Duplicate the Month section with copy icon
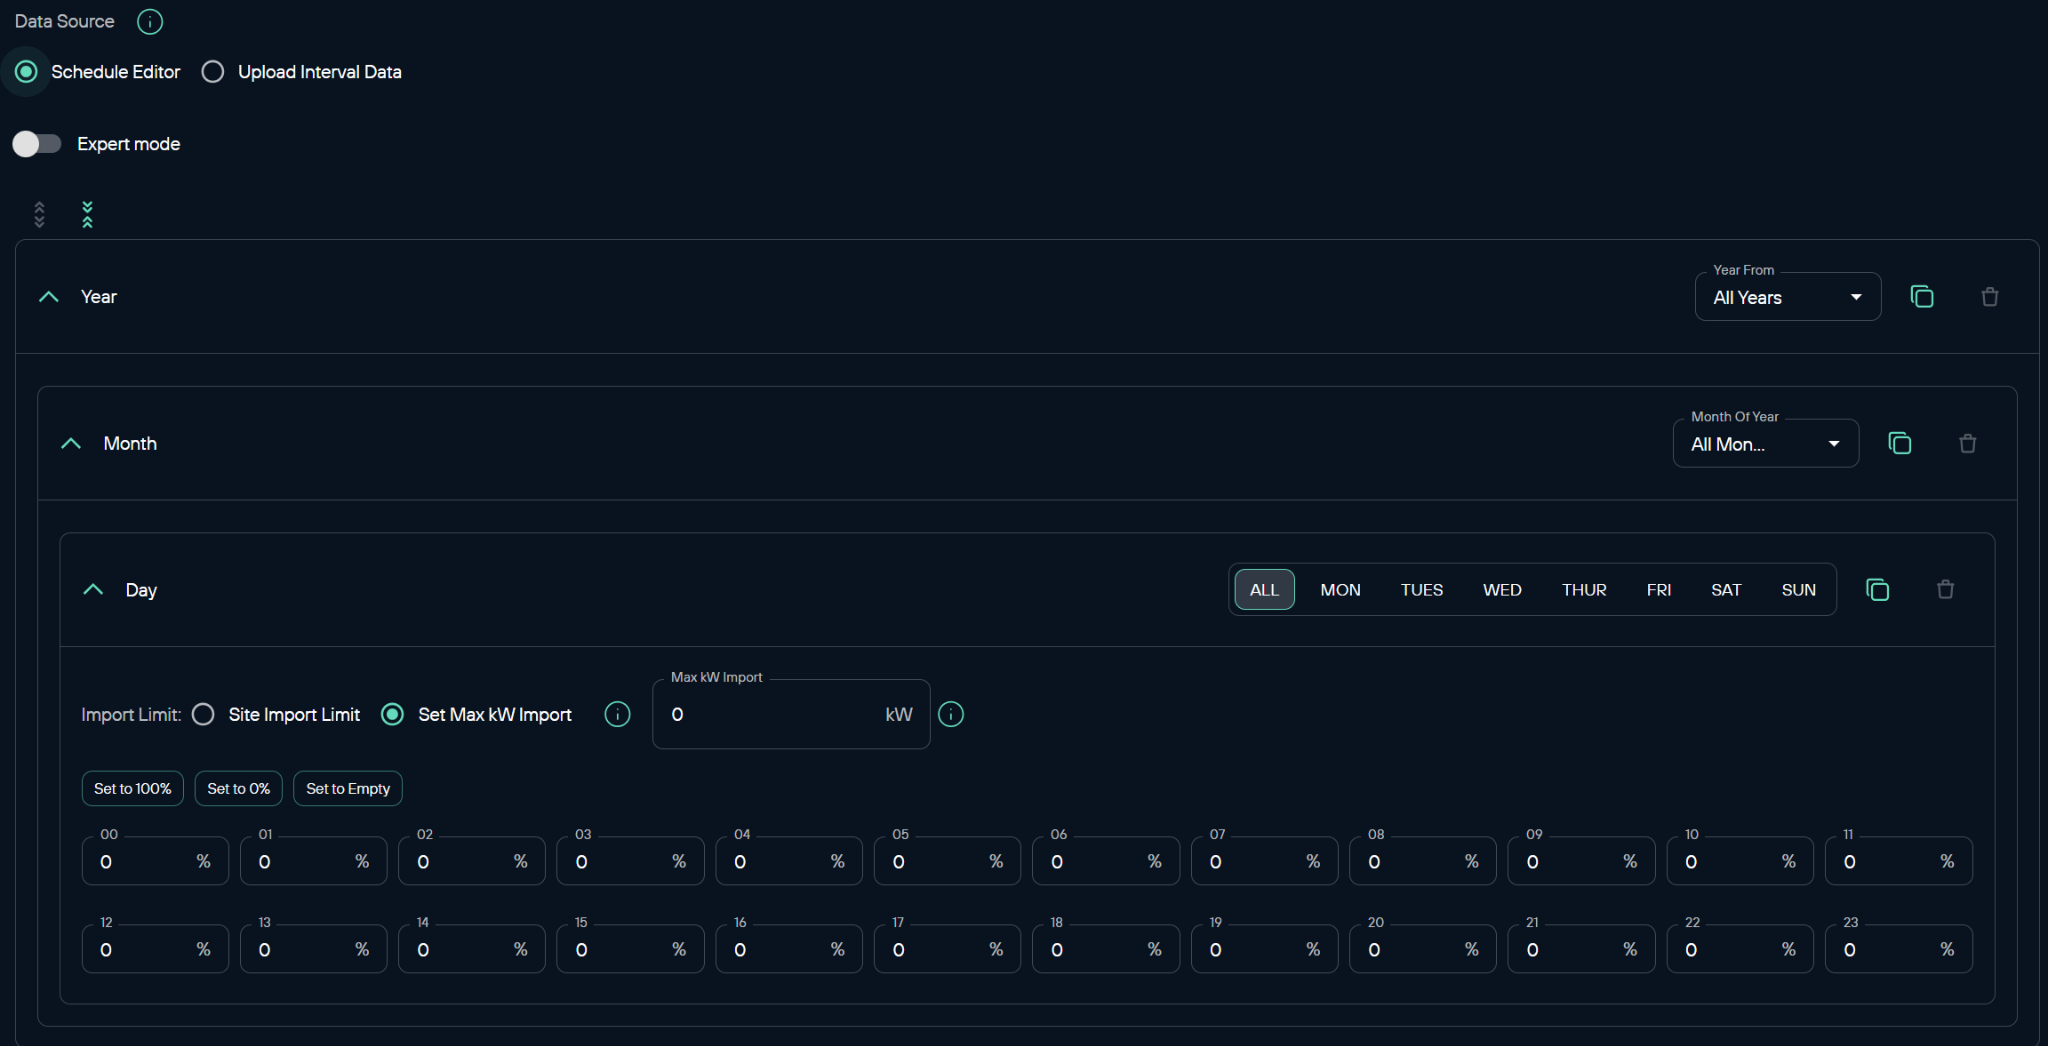 point(1899,443)
